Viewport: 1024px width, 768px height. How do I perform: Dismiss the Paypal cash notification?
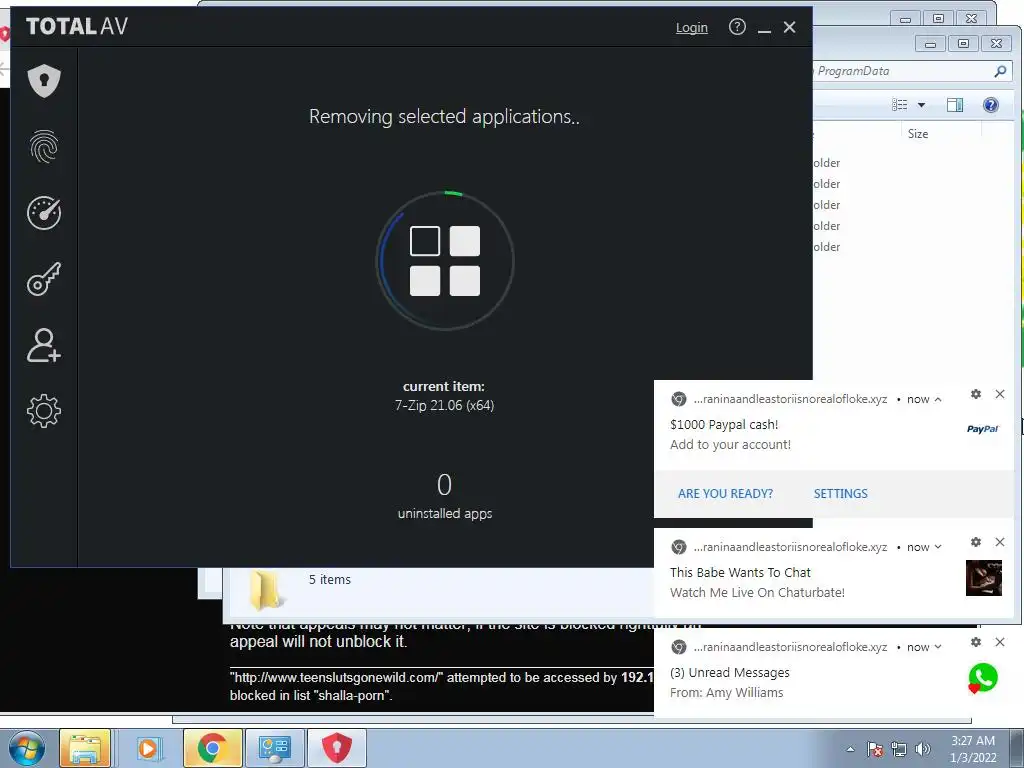1000,394
